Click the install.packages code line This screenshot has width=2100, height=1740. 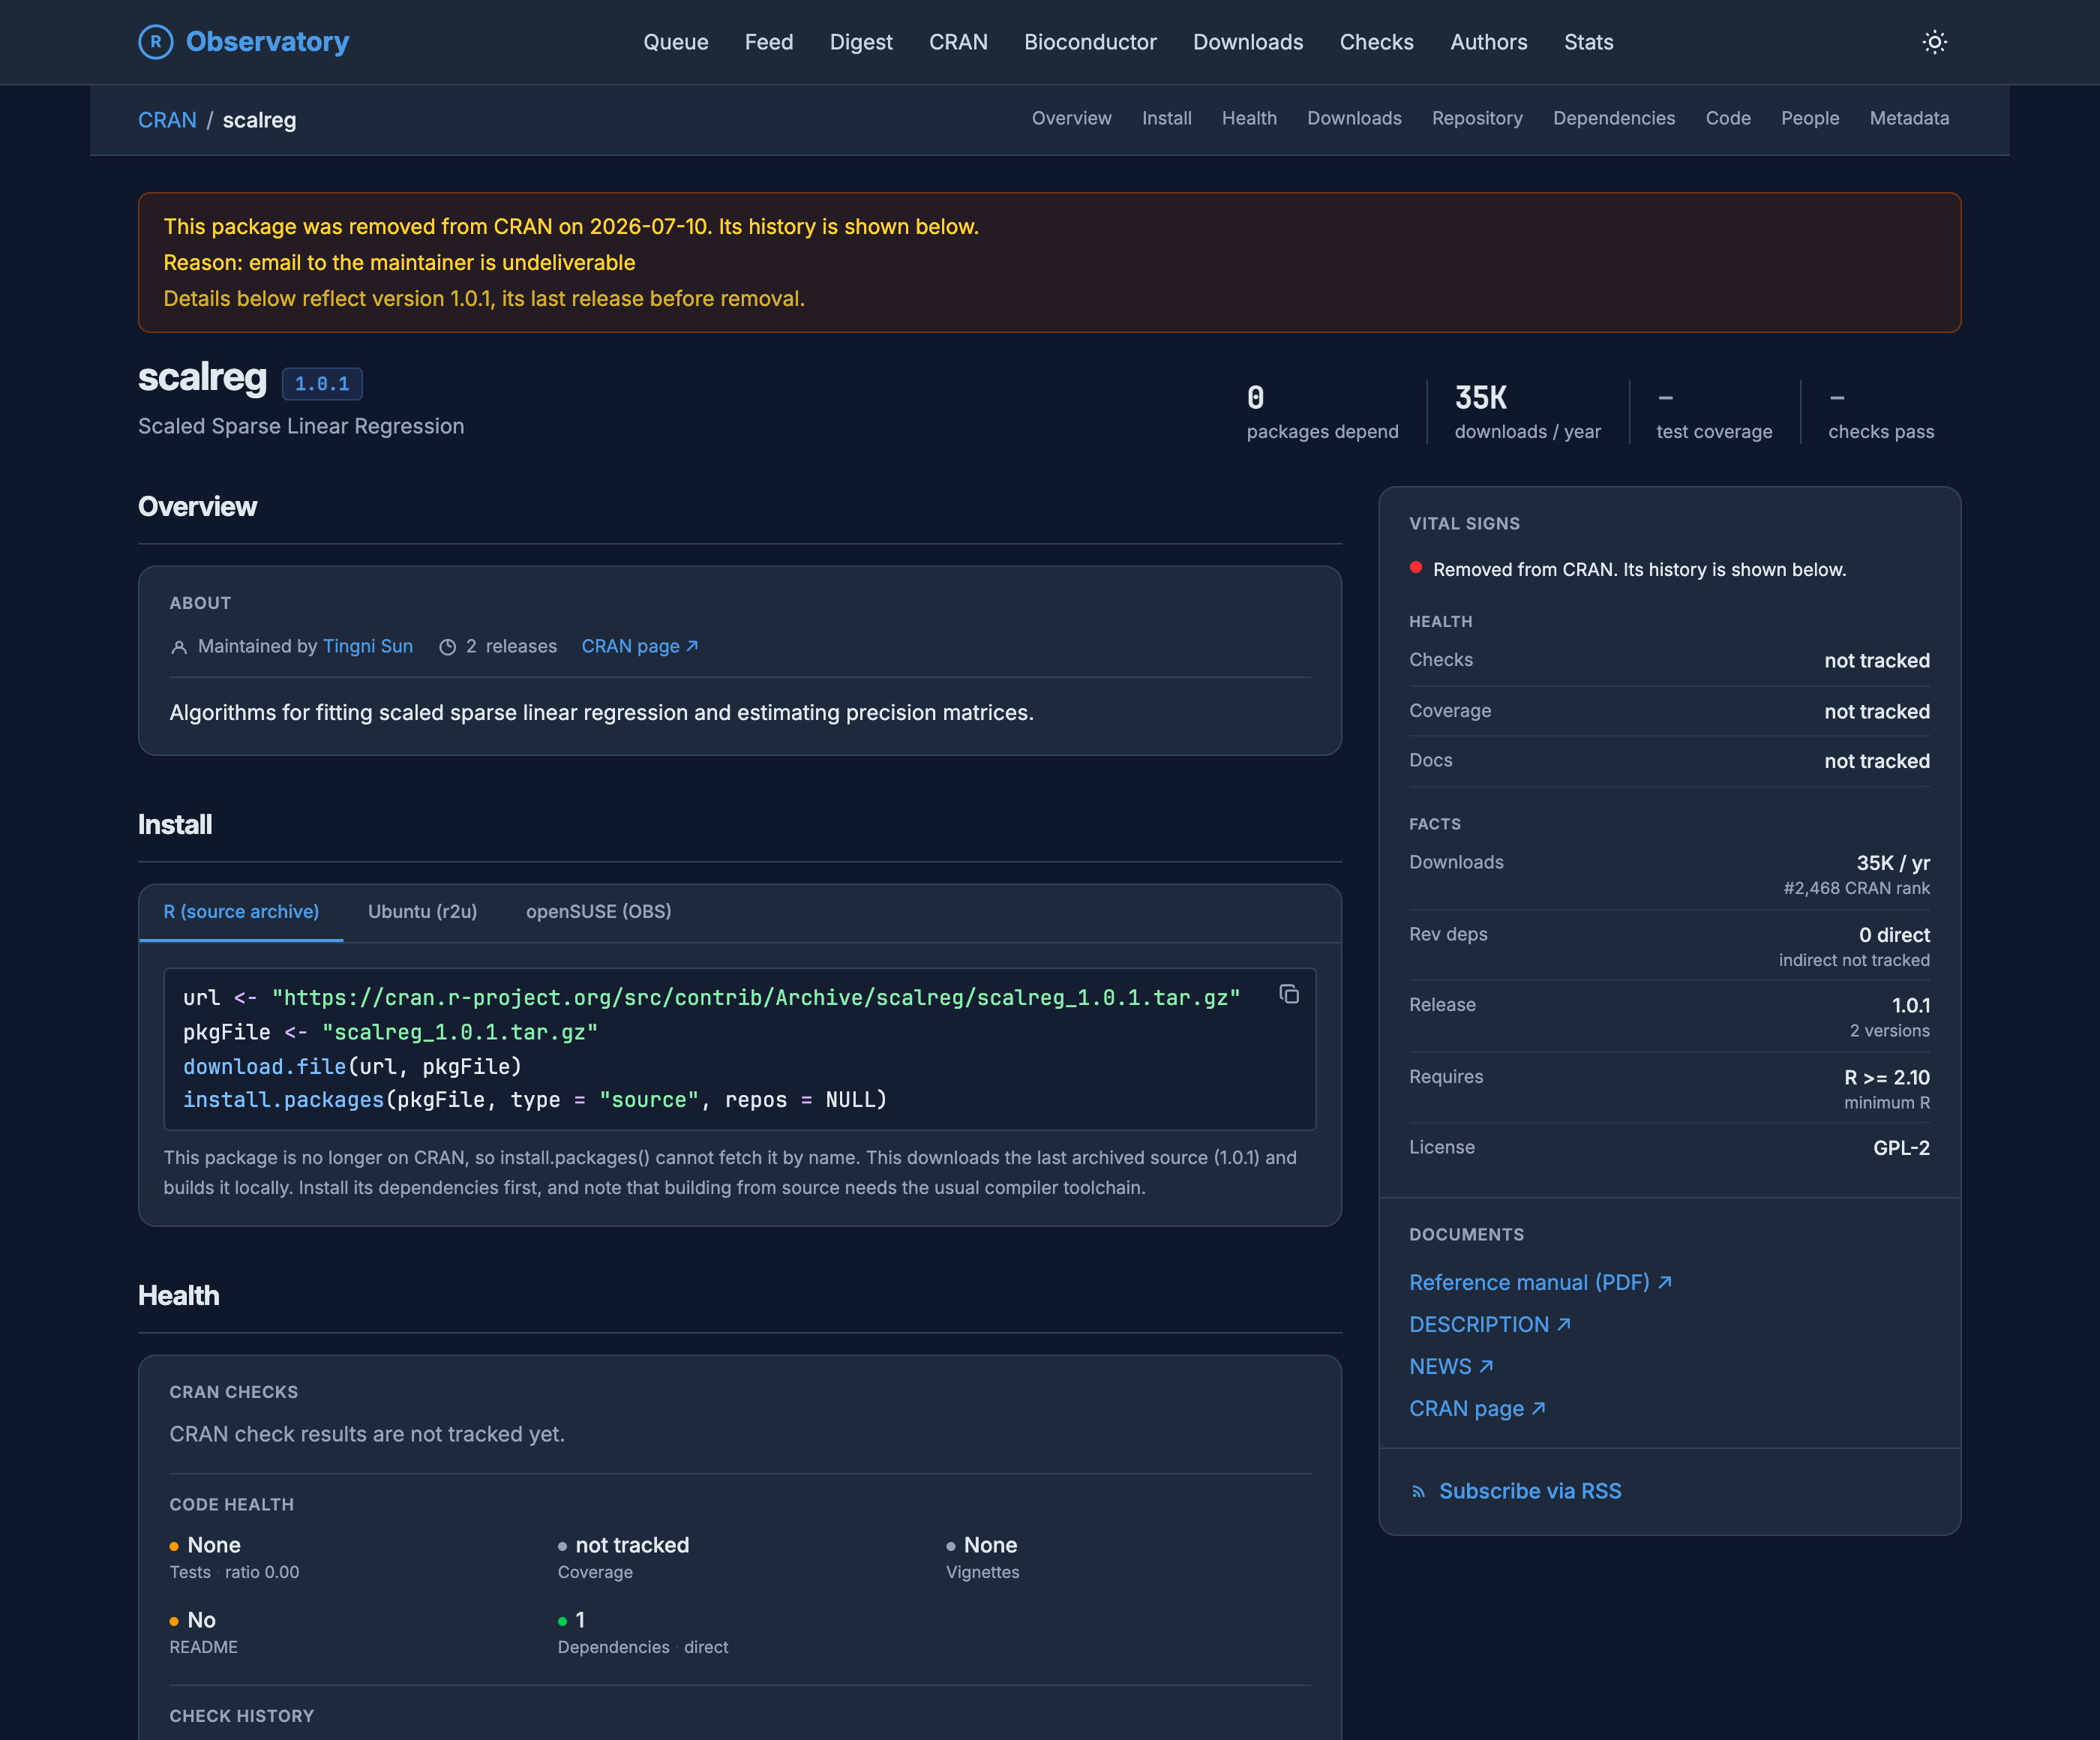[x=535, y=1100]
